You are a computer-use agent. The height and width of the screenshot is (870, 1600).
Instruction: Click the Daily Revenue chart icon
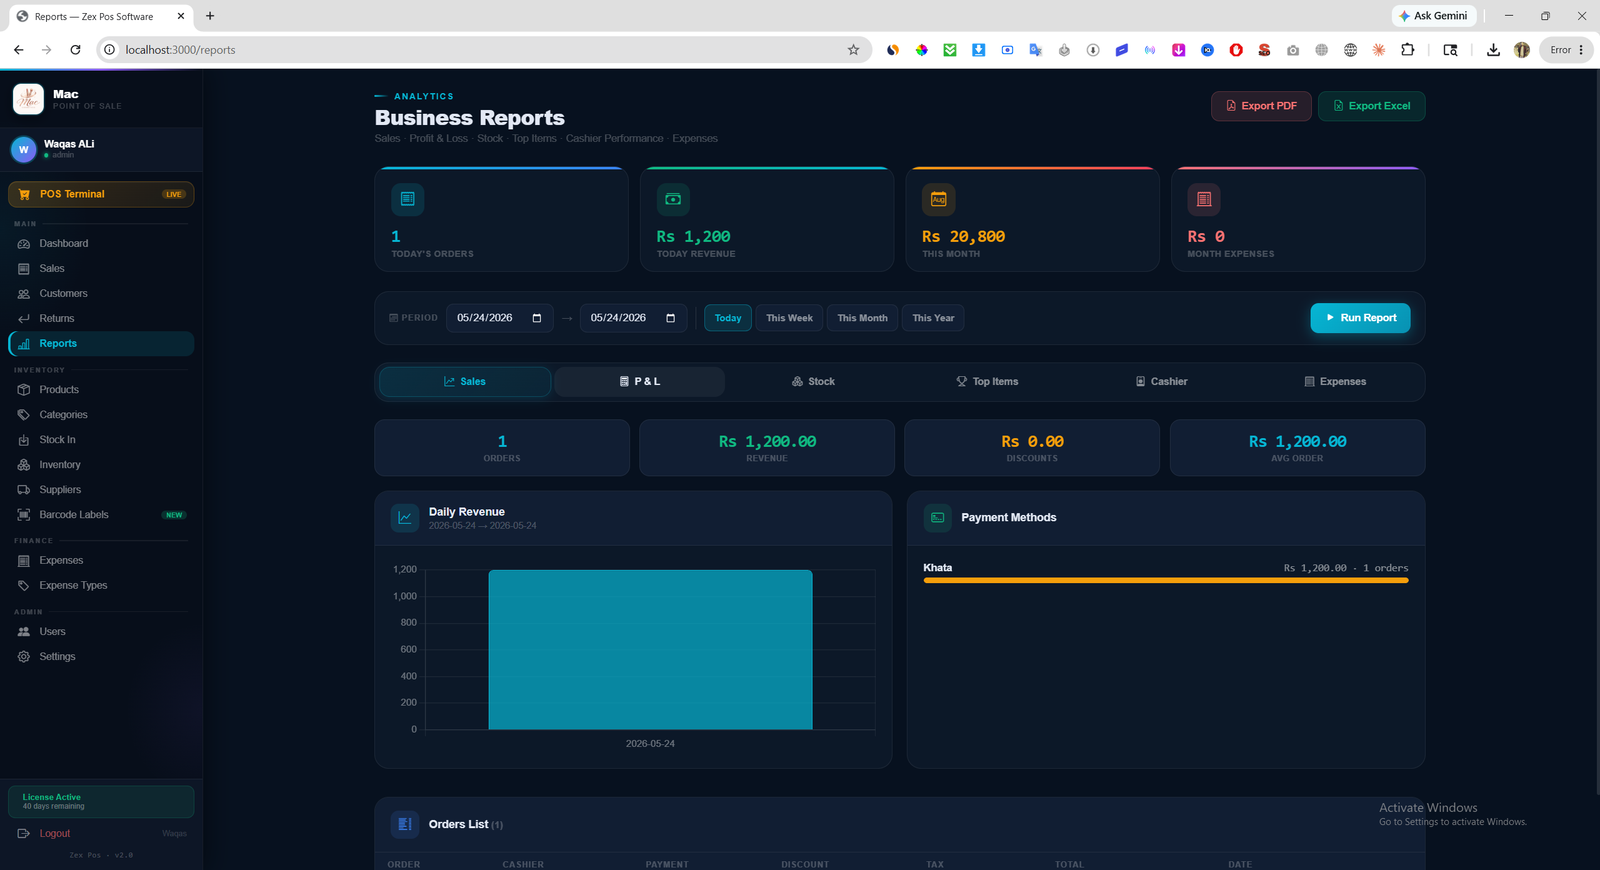pos(405,518)
